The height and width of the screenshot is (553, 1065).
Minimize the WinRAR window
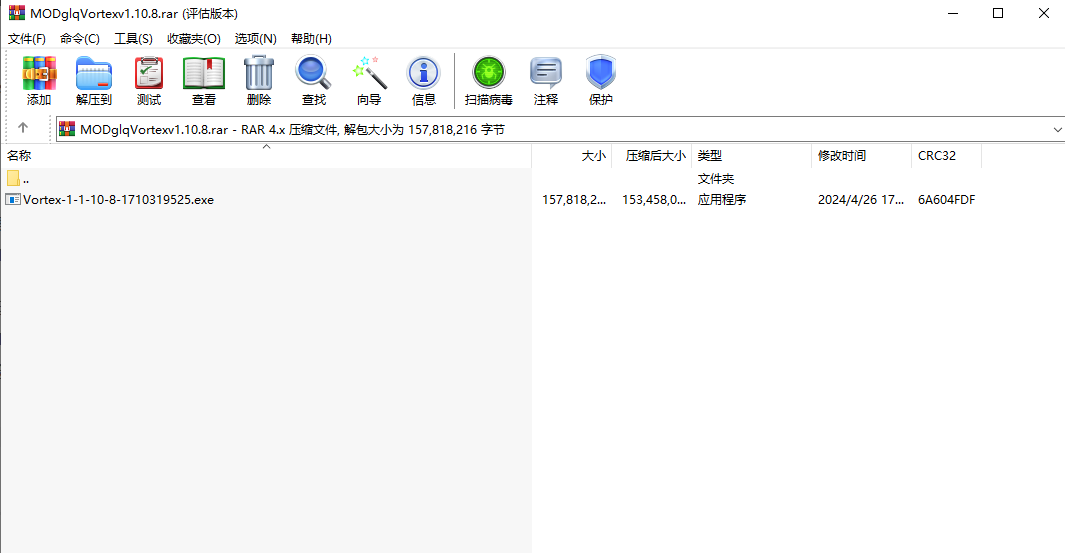tap(953, 13)
